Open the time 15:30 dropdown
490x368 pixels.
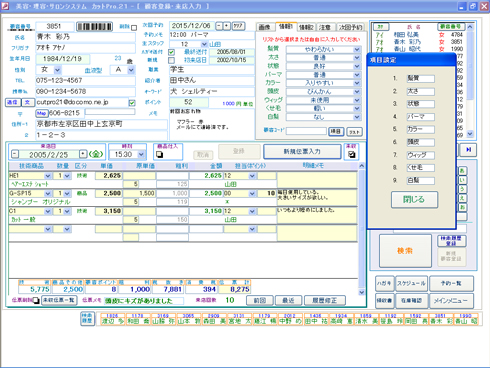click(x=141, y=154)
